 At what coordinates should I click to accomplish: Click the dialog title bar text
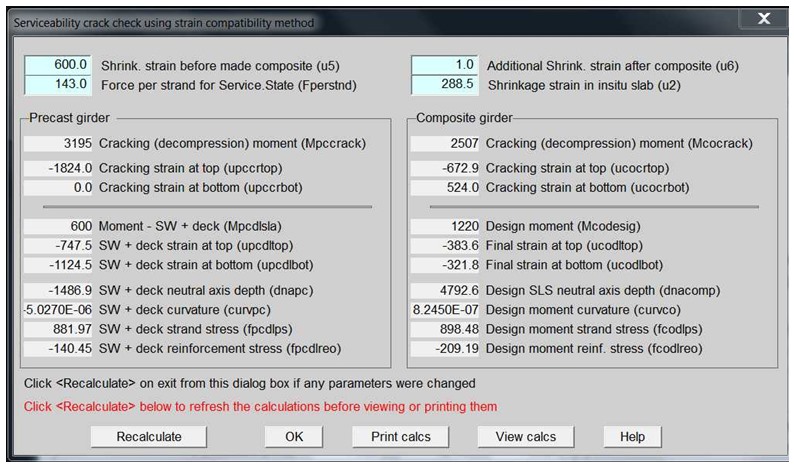pyautogui.click(x=164, y=23)
